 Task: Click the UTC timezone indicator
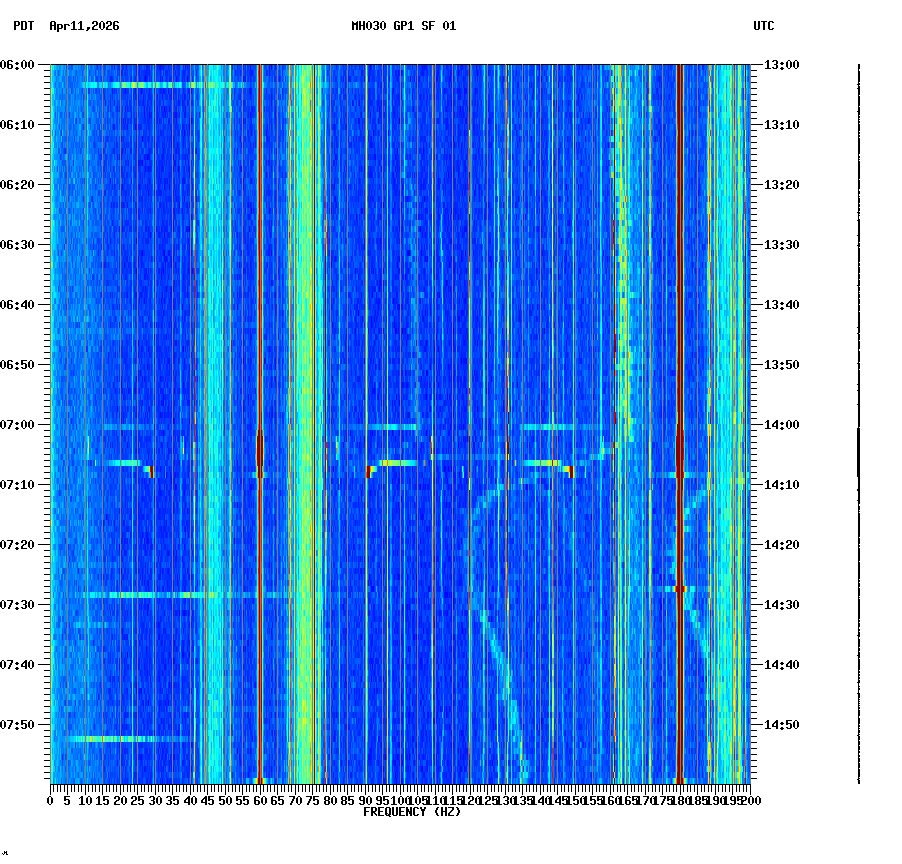(x=765, y=28)
